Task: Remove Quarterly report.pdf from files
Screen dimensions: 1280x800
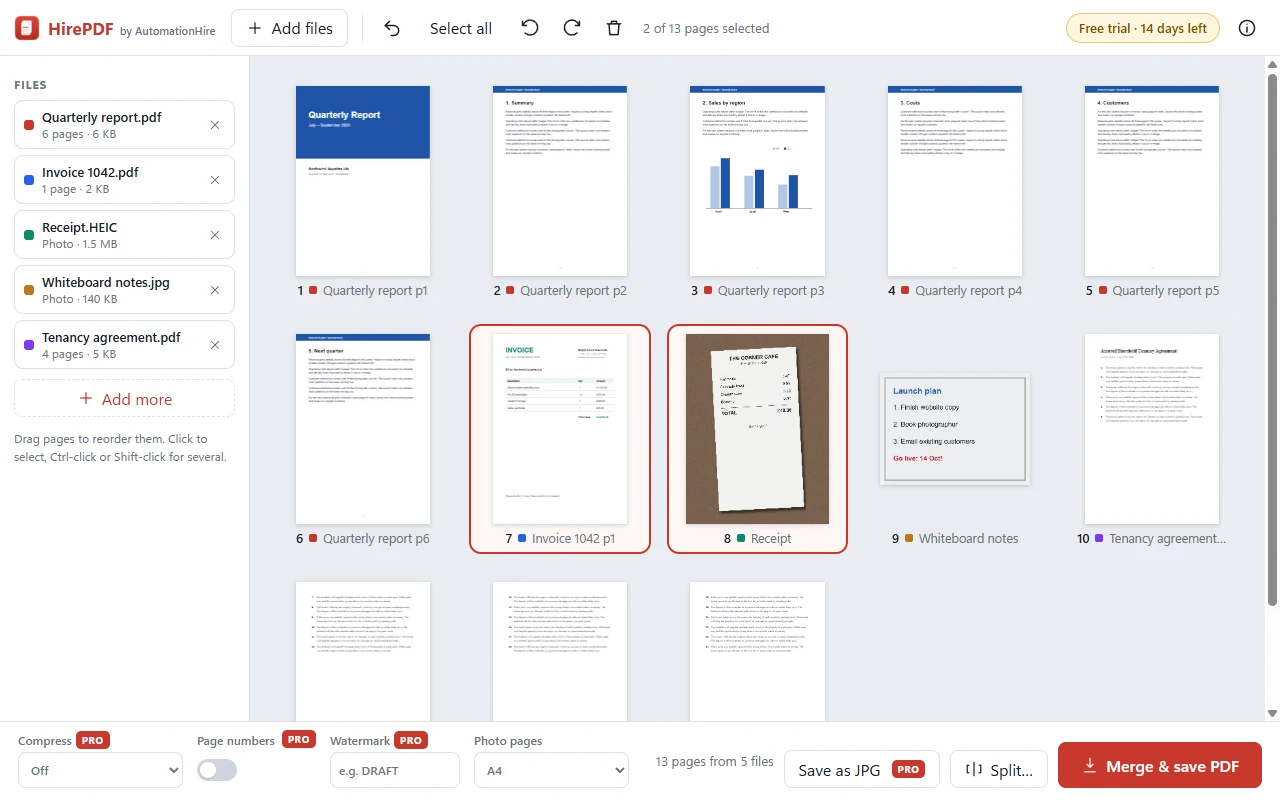Action: (x=215, y=125)
